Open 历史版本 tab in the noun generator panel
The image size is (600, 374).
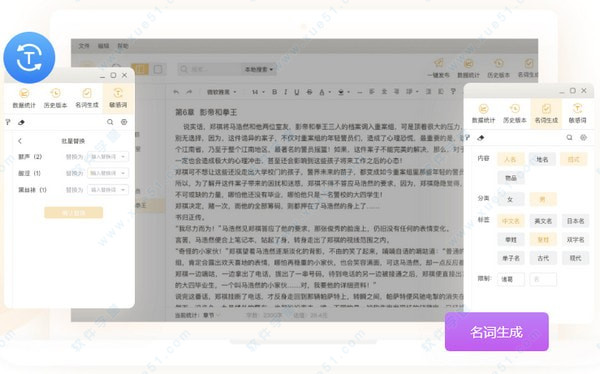point(515,114)
